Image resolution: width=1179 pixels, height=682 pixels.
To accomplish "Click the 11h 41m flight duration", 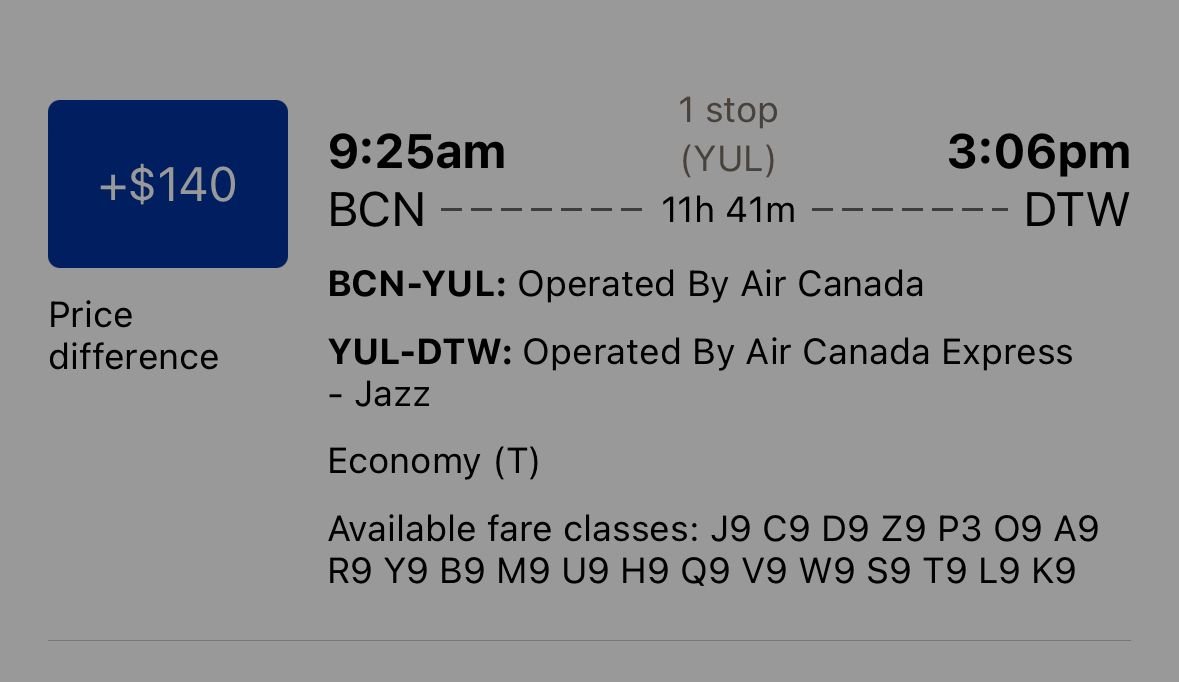I will [x=728, y=211].
